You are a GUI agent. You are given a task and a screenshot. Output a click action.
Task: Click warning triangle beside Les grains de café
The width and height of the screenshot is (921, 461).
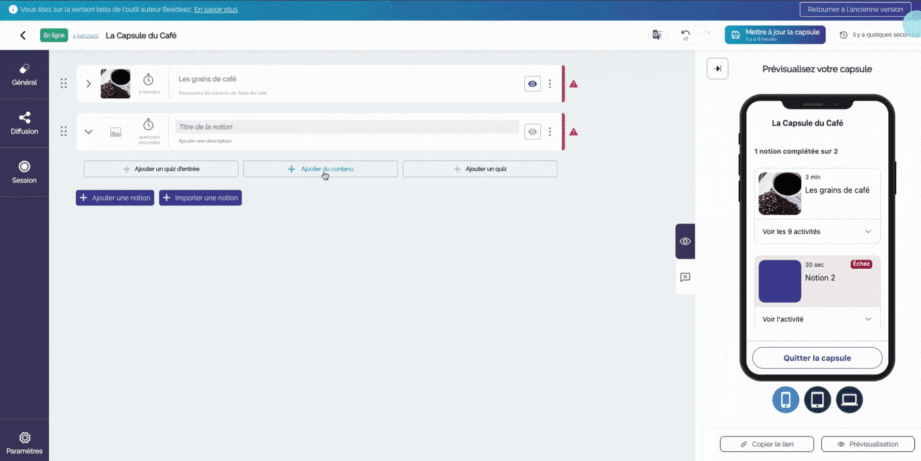[574, 84]
